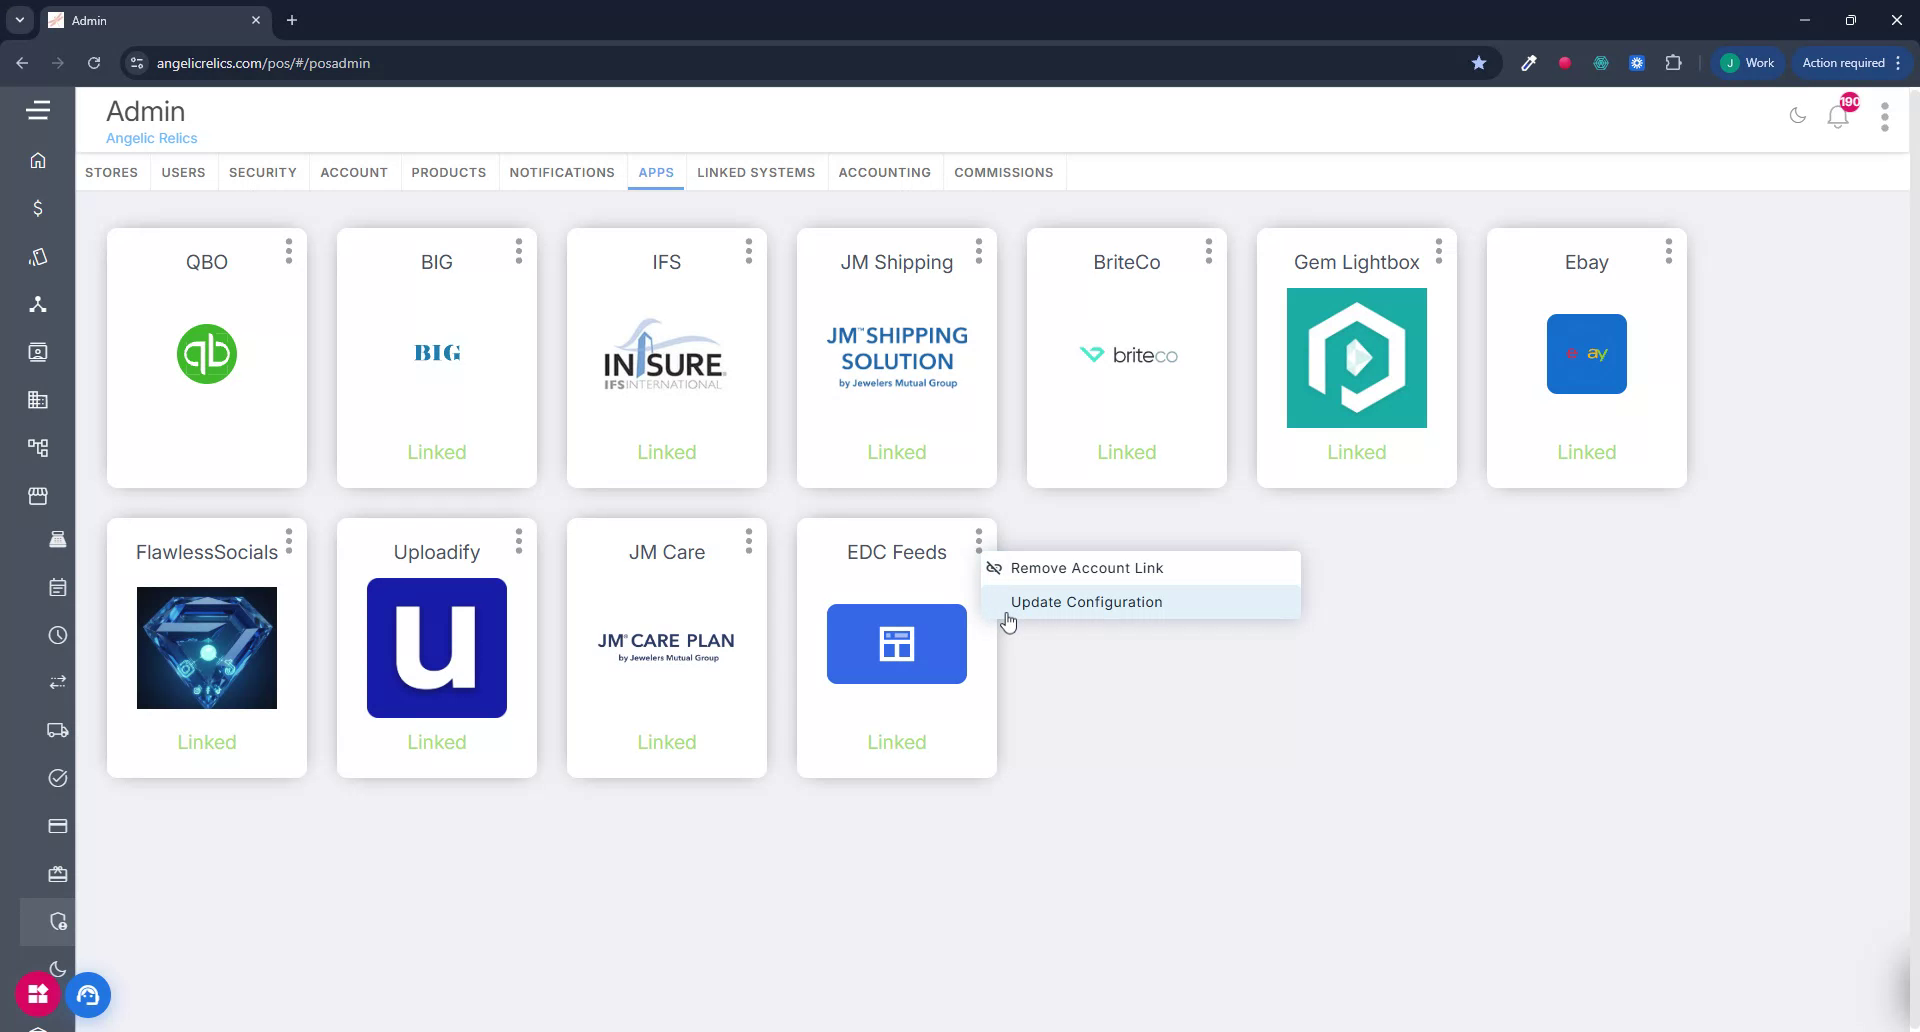Open notifications bell with 190 badge
The height and width of the screenshot is (1032, 1920).
(x=1838, y=116)
